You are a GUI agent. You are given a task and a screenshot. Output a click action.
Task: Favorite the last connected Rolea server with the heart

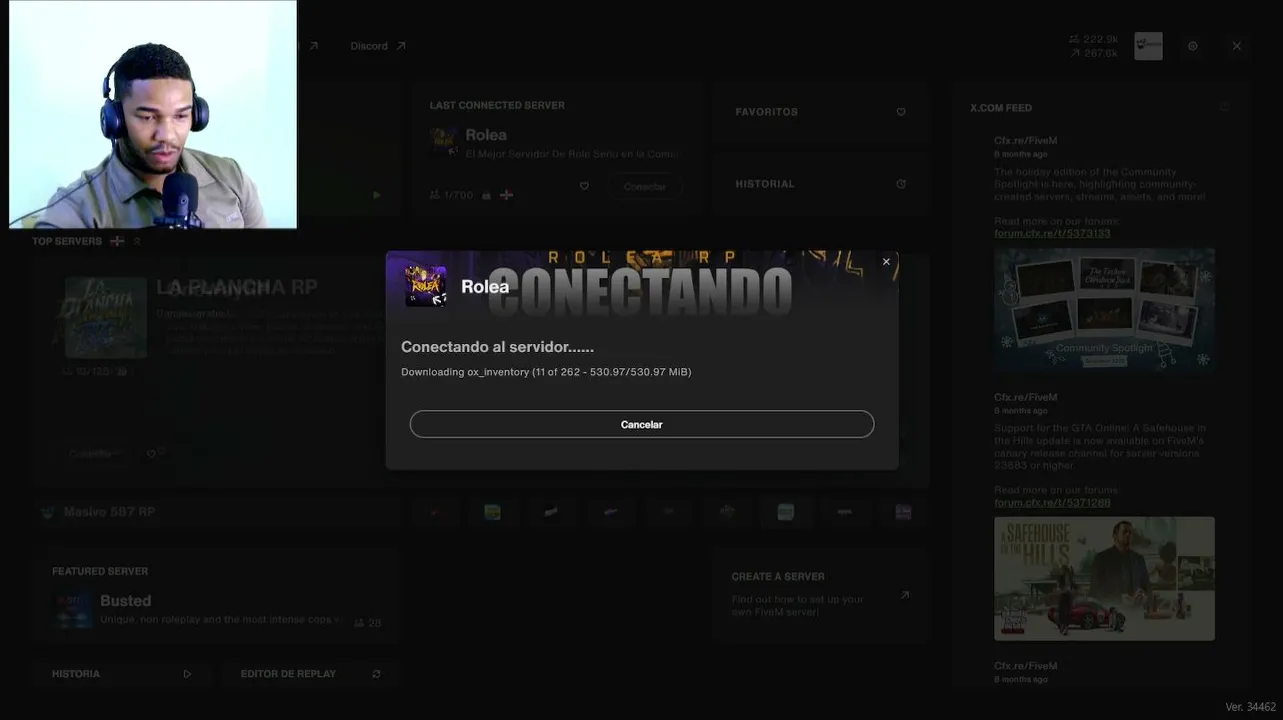(584, 186)
